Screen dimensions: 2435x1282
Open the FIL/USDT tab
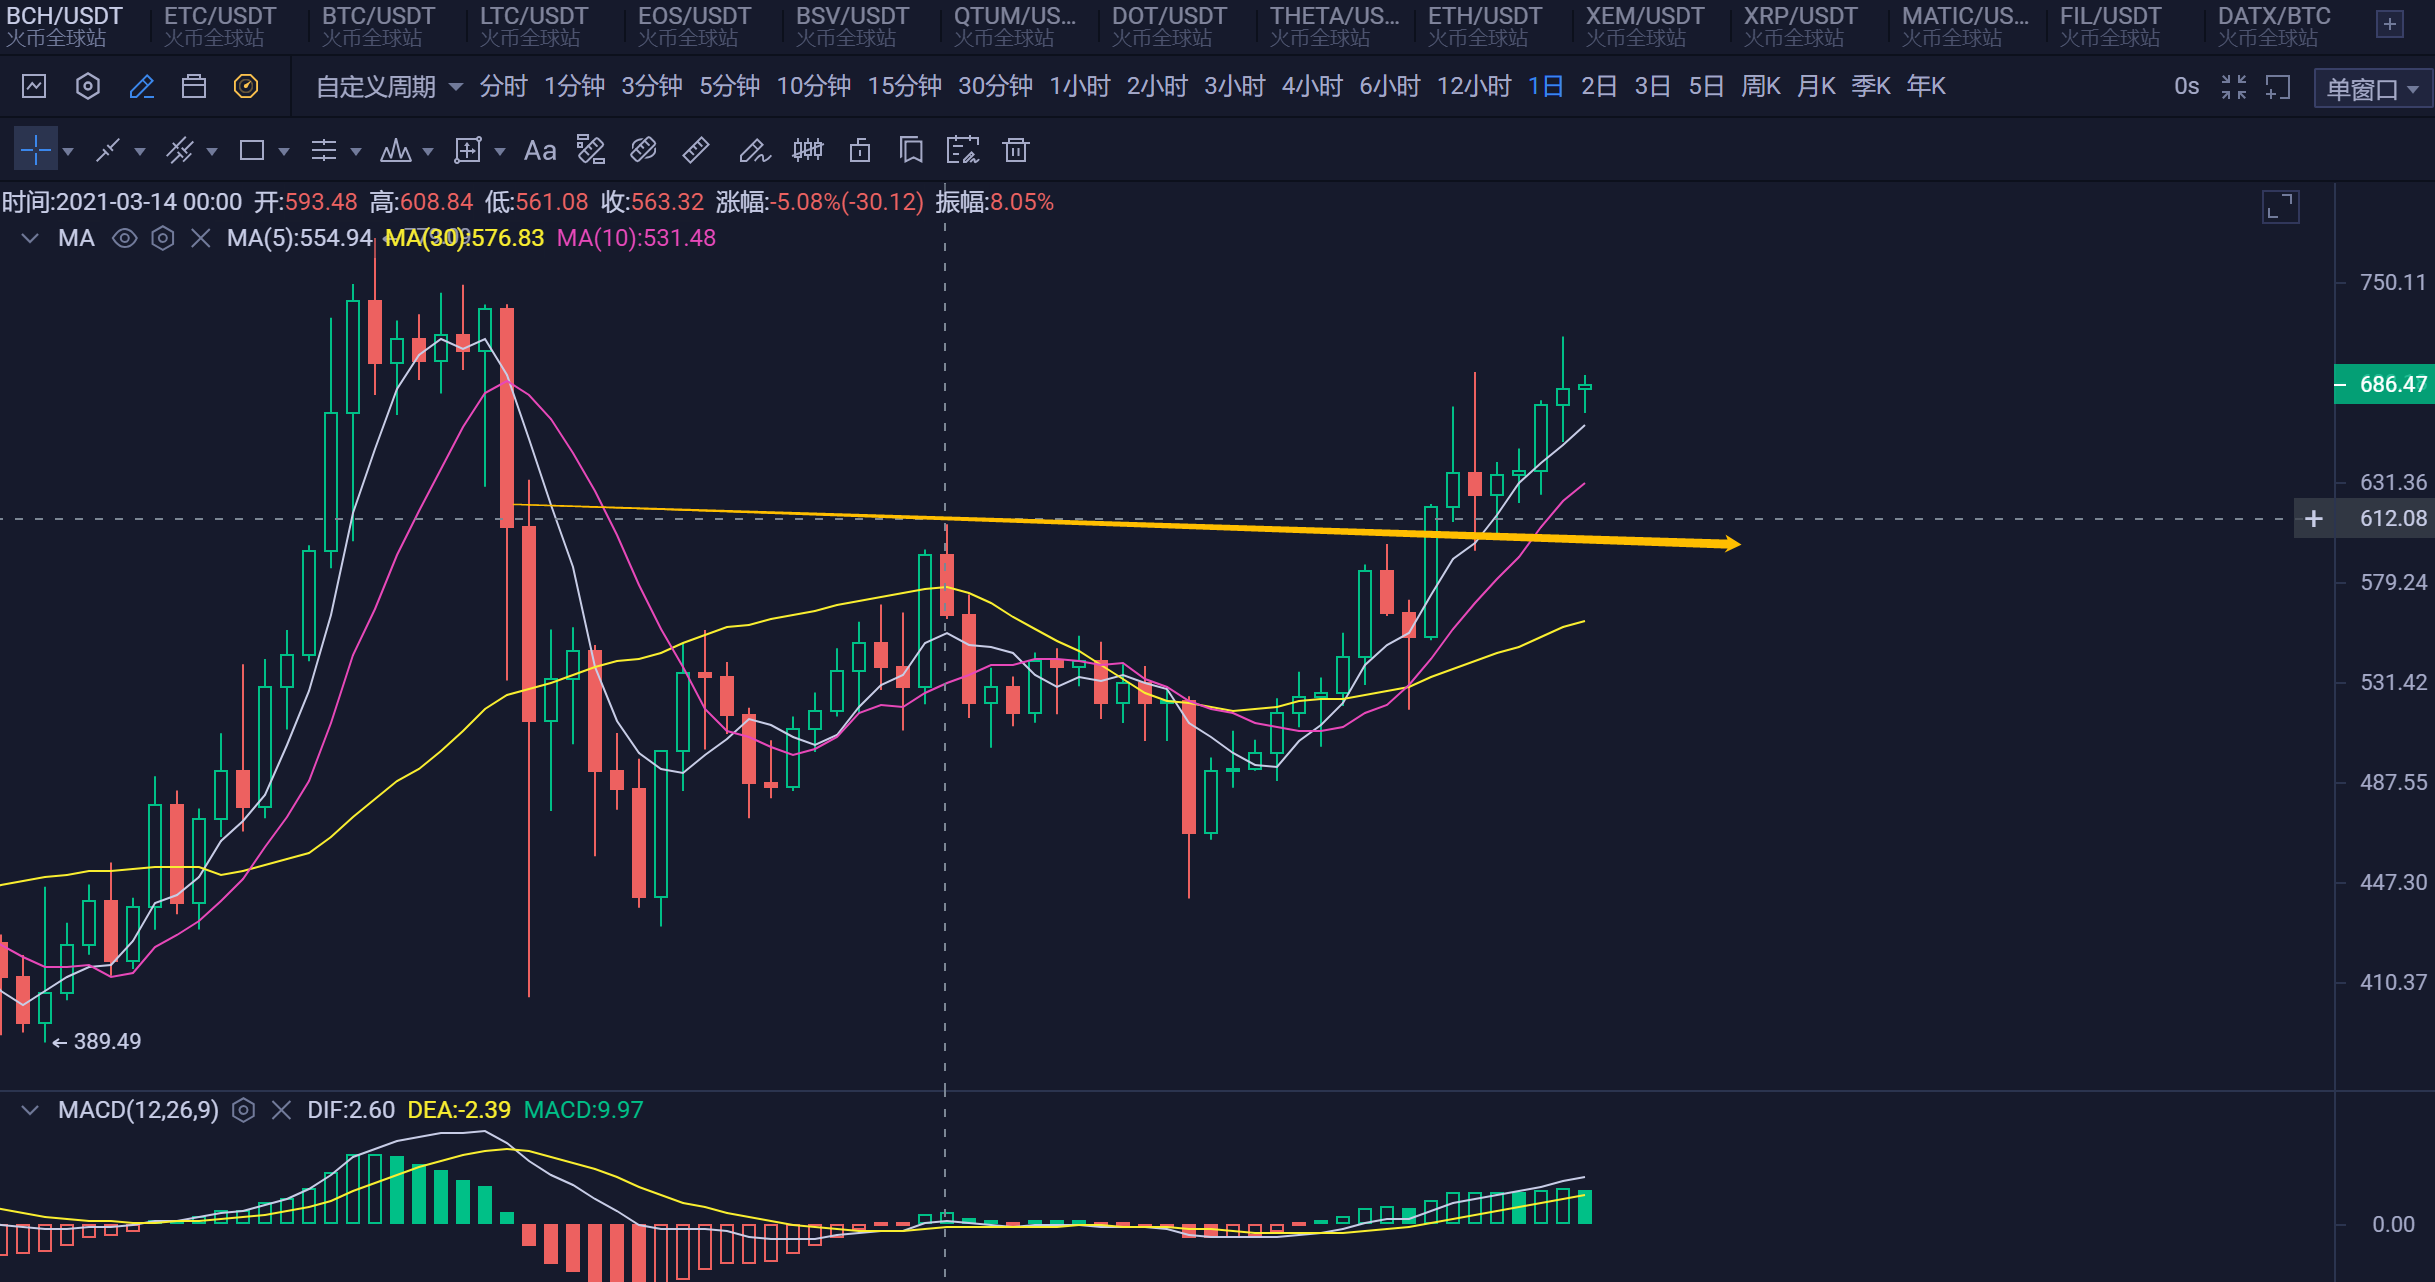[x=2110, y=26]
